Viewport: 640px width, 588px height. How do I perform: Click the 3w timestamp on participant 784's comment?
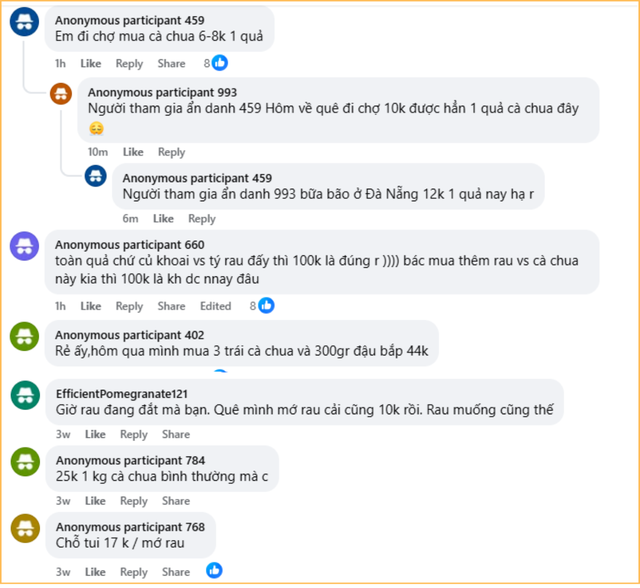pyautogui.click(x=63, y=501)
